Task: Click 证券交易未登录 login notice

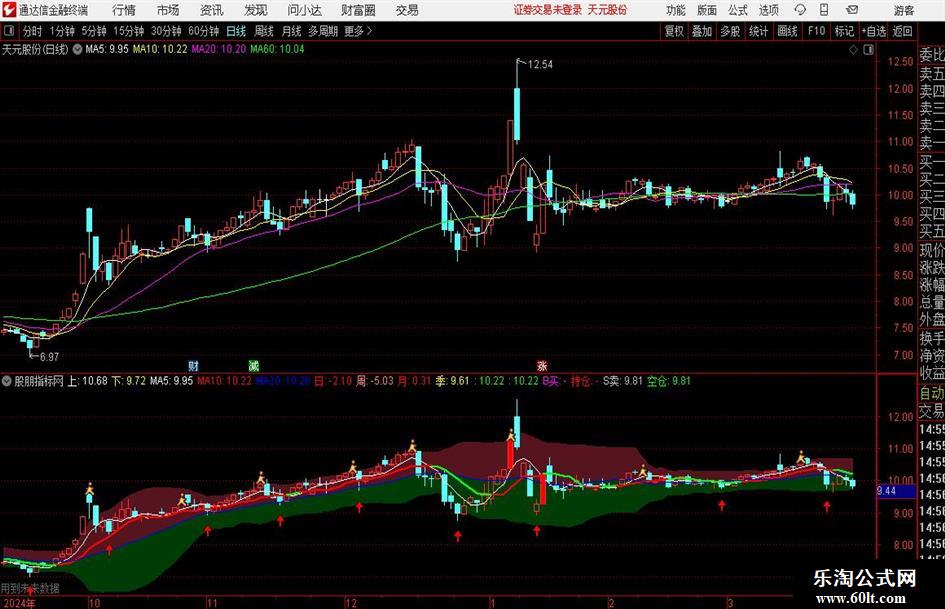Action: click(548, 10)
